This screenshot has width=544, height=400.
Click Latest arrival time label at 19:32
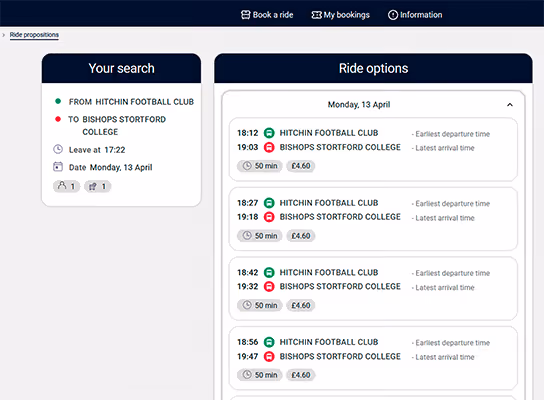click(x=444, y=287)
